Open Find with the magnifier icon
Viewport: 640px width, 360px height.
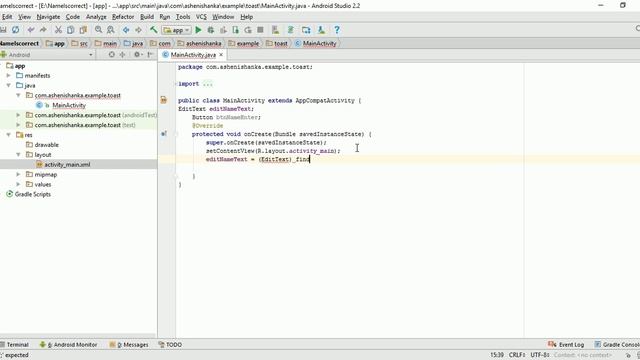pos(98,30)
